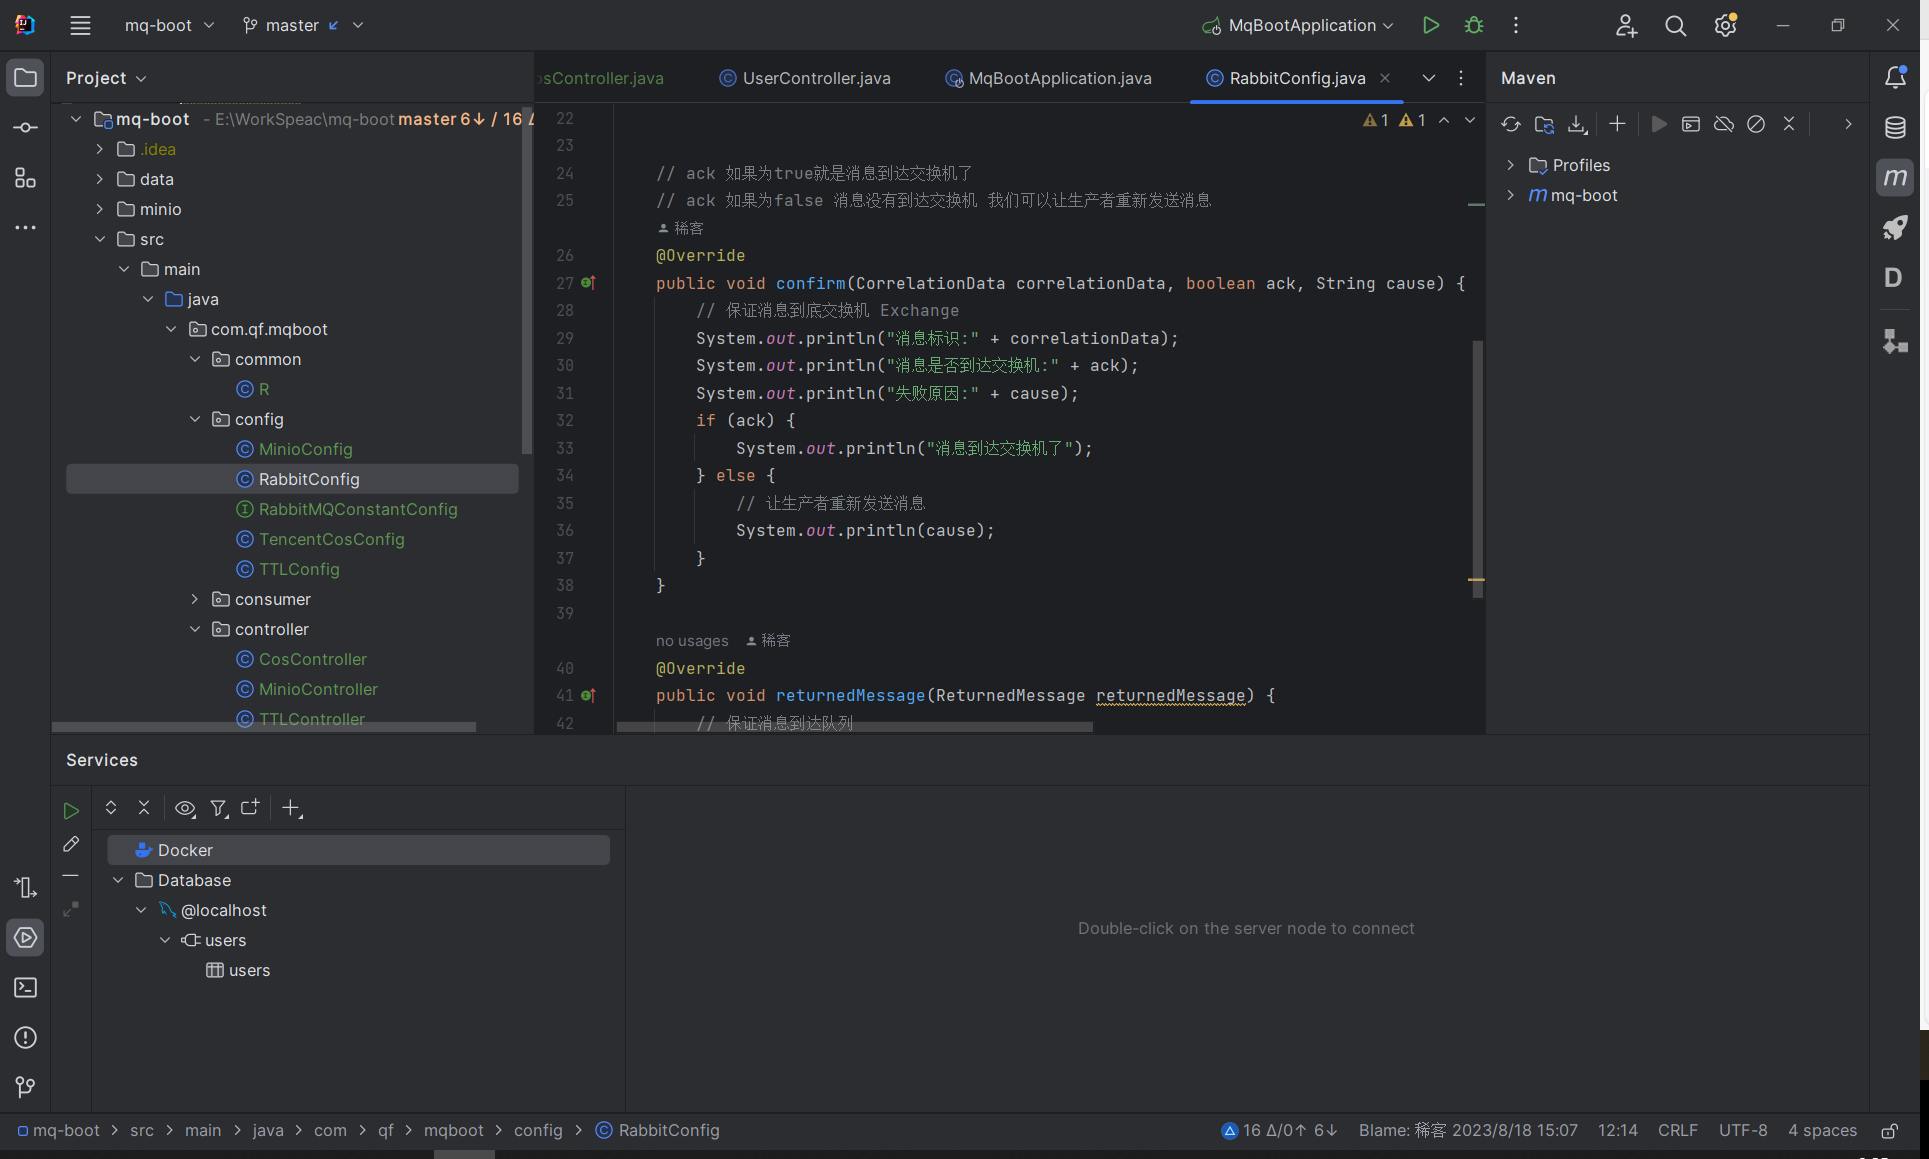Go to next highlighted problem in the editor
The width and height of the screenshot is (1929, 1159).
(x=1470, y=121)
